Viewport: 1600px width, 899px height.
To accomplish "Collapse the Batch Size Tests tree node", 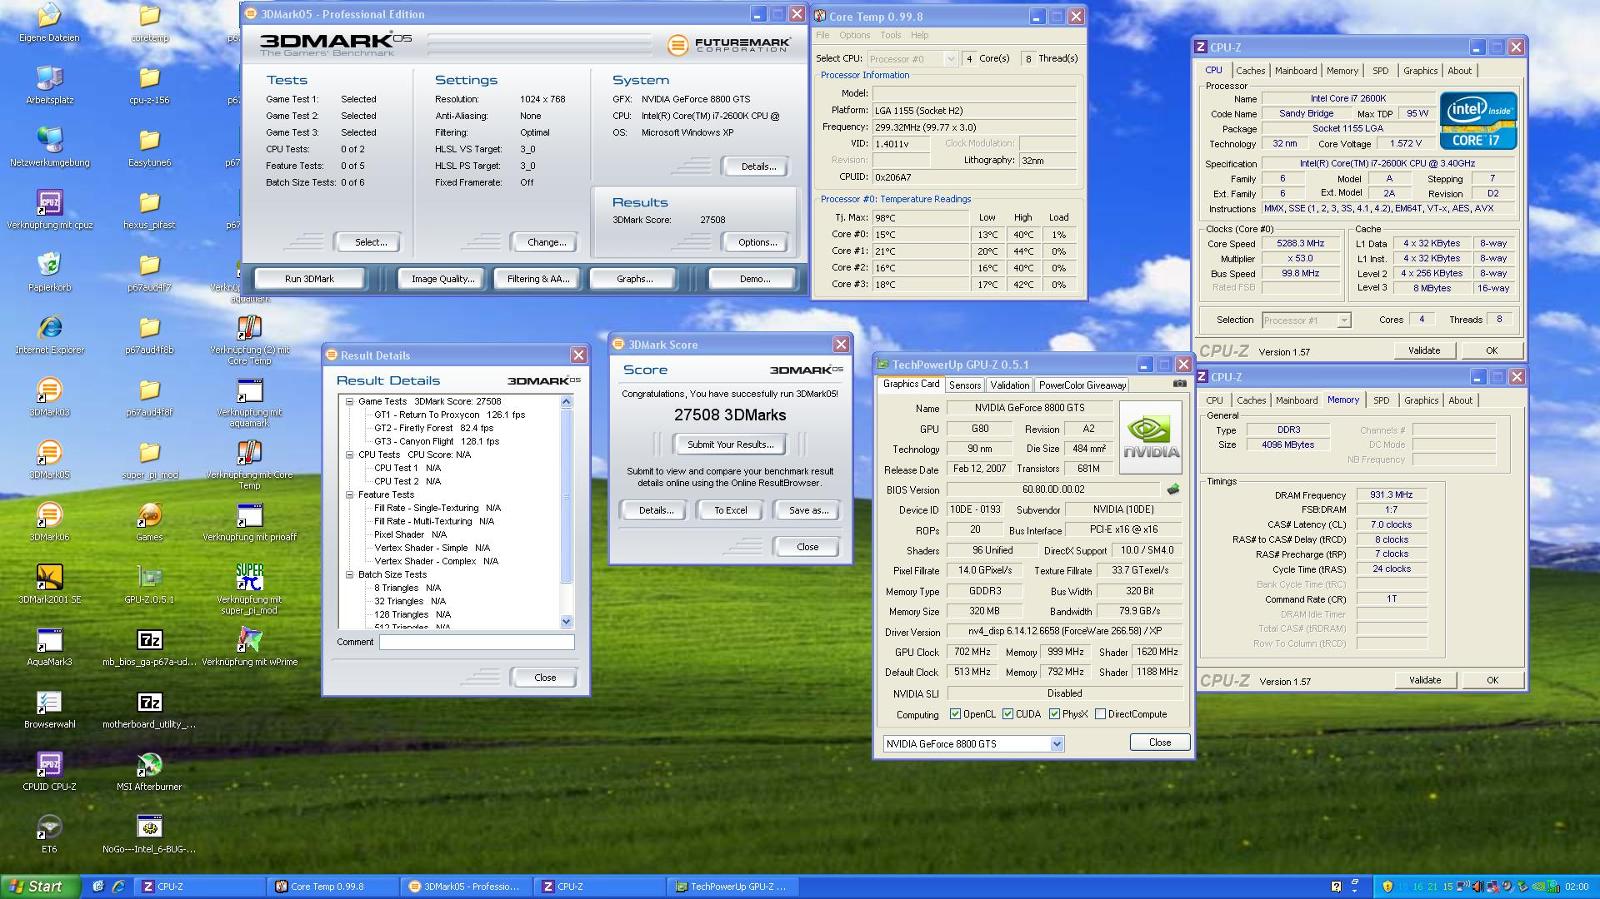I will coord(350,574).
